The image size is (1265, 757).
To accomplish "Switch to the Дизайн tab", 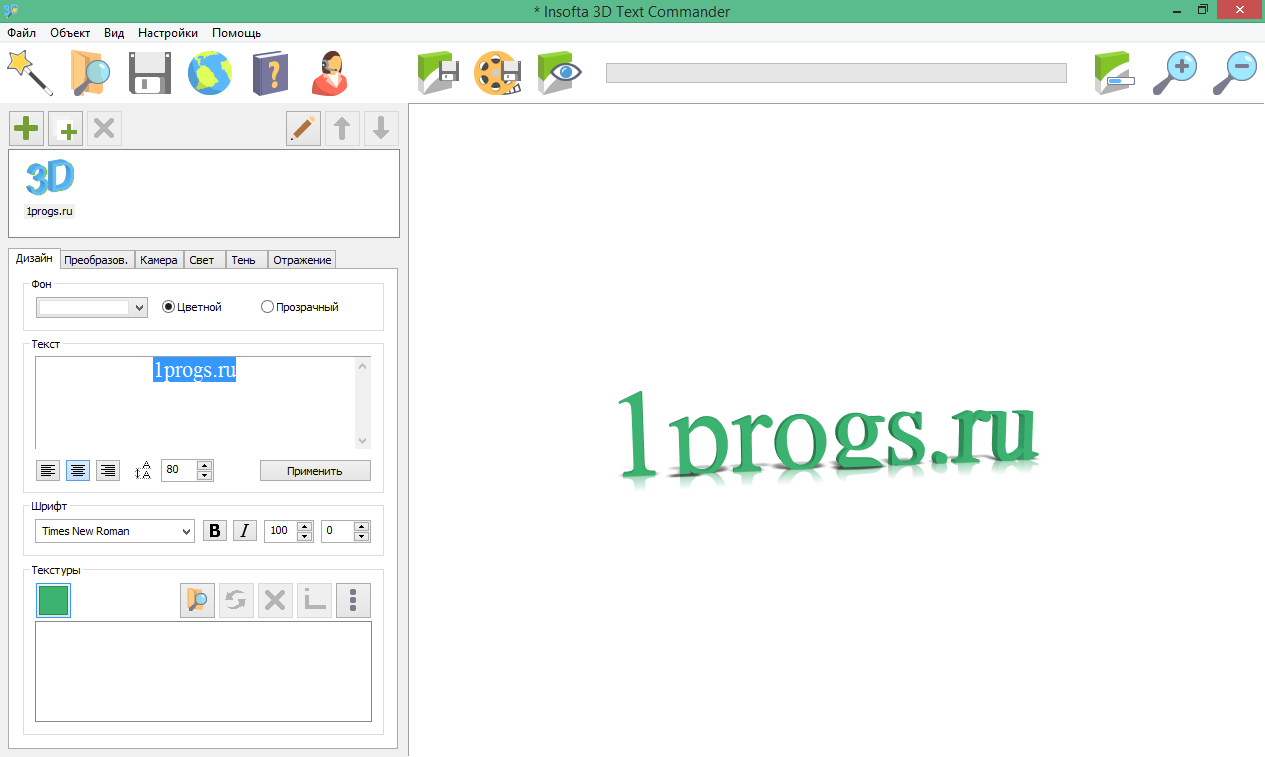I will tap(34, 258).
